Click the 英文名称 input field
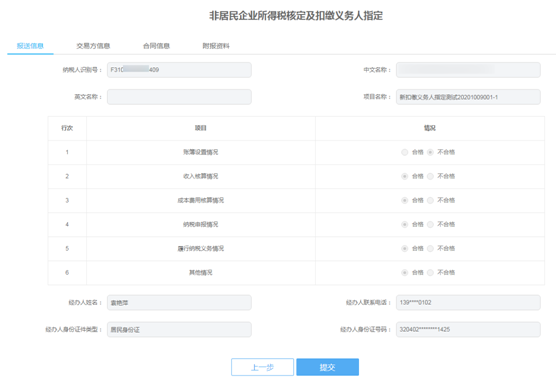The width and height of the screenshot is (558, 384). coord(179,97)
